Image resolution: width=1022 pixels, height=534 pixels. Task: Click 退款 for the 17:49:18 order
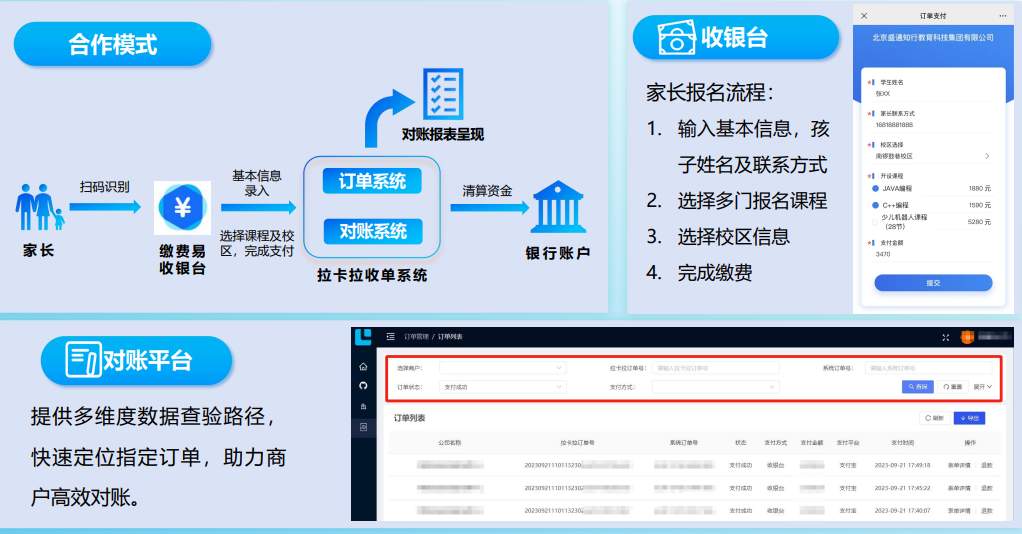click(987, 466)
